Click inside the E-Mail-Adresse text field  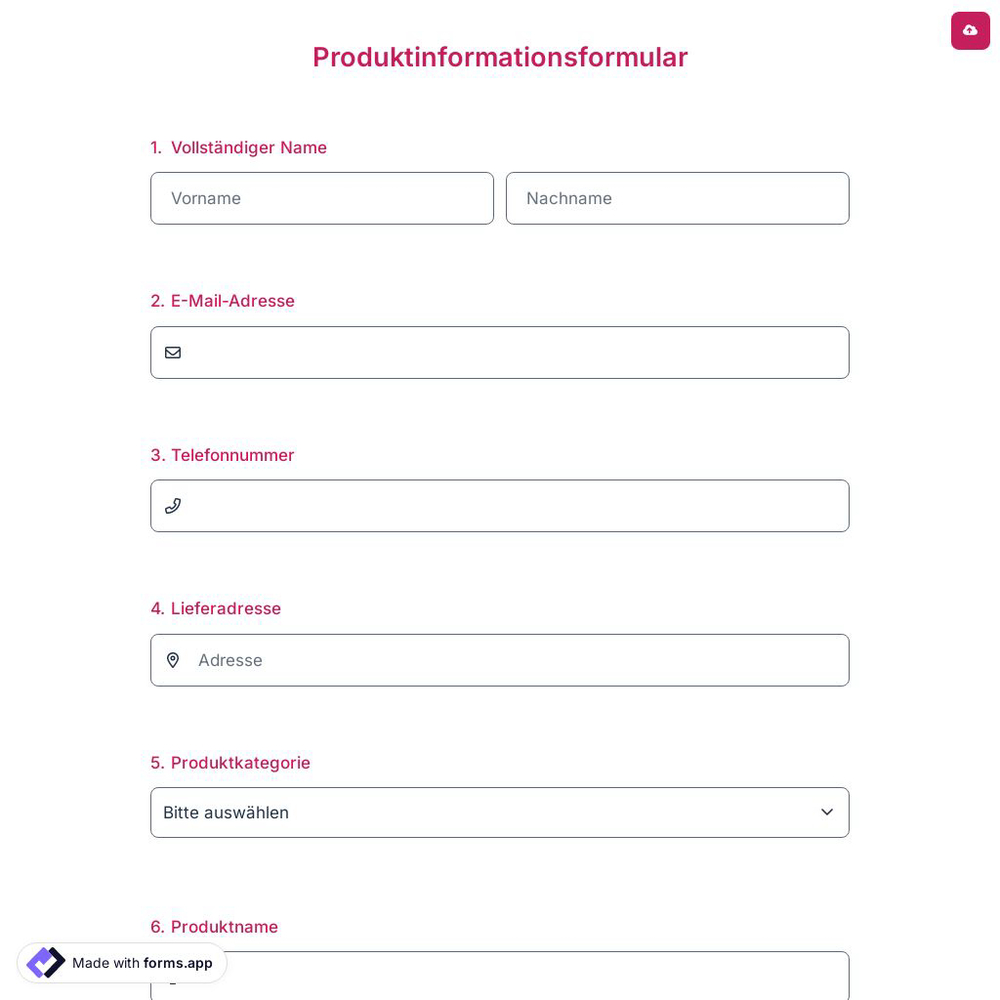pos(500,352)
